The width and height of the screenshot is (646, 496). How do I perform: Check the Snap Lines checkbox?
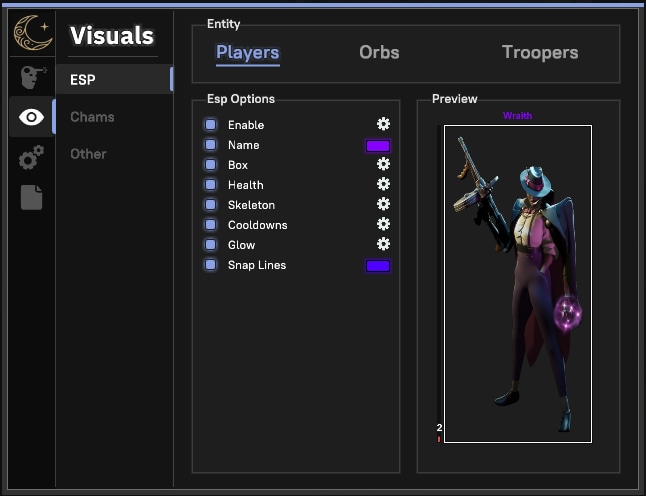coord(211,265)
